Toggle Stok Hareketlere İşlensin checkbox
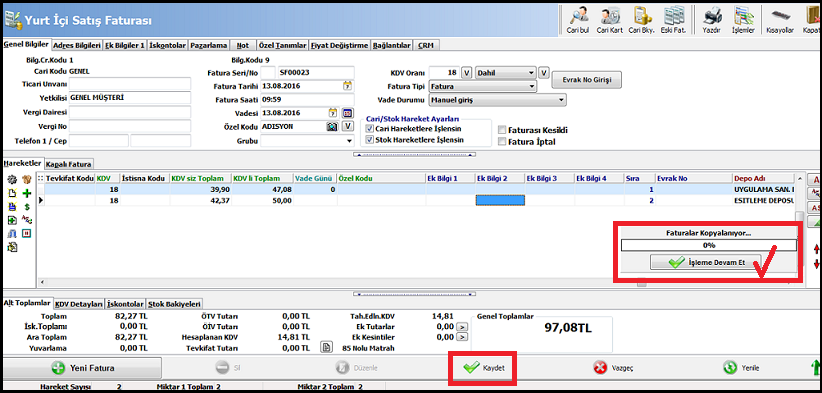 coord(370,140)
